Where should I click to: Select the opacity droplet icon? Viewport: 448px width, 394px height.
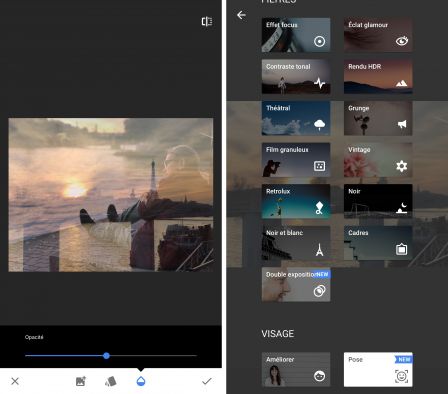coord(141,381)
